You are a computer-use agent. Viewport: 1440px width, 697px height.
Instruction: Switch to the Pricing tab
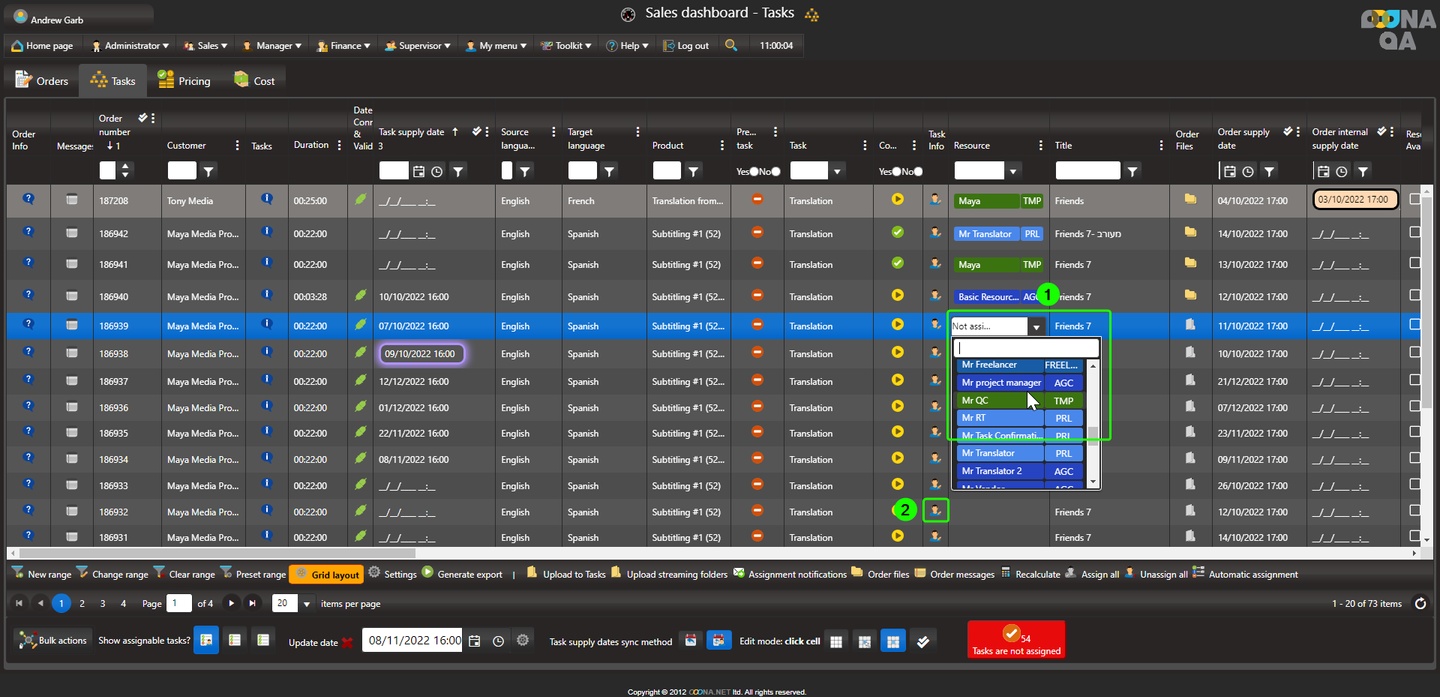[x=184, y=81]
